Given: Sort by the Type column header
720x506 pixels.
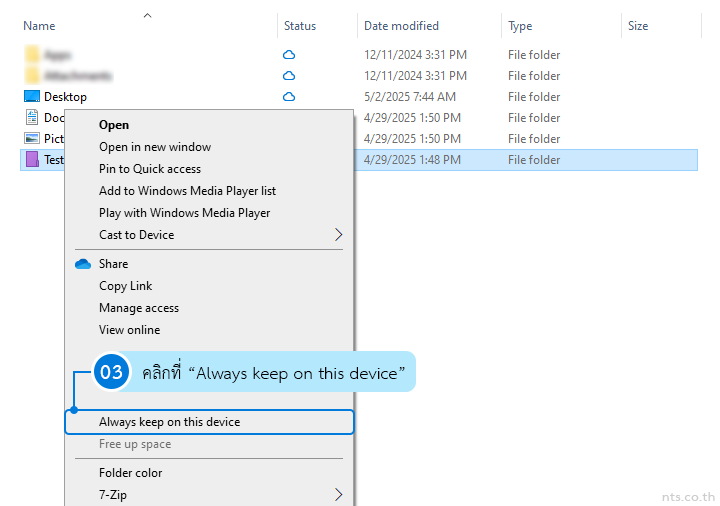Looking at the screenshot, I should point(520,26).
